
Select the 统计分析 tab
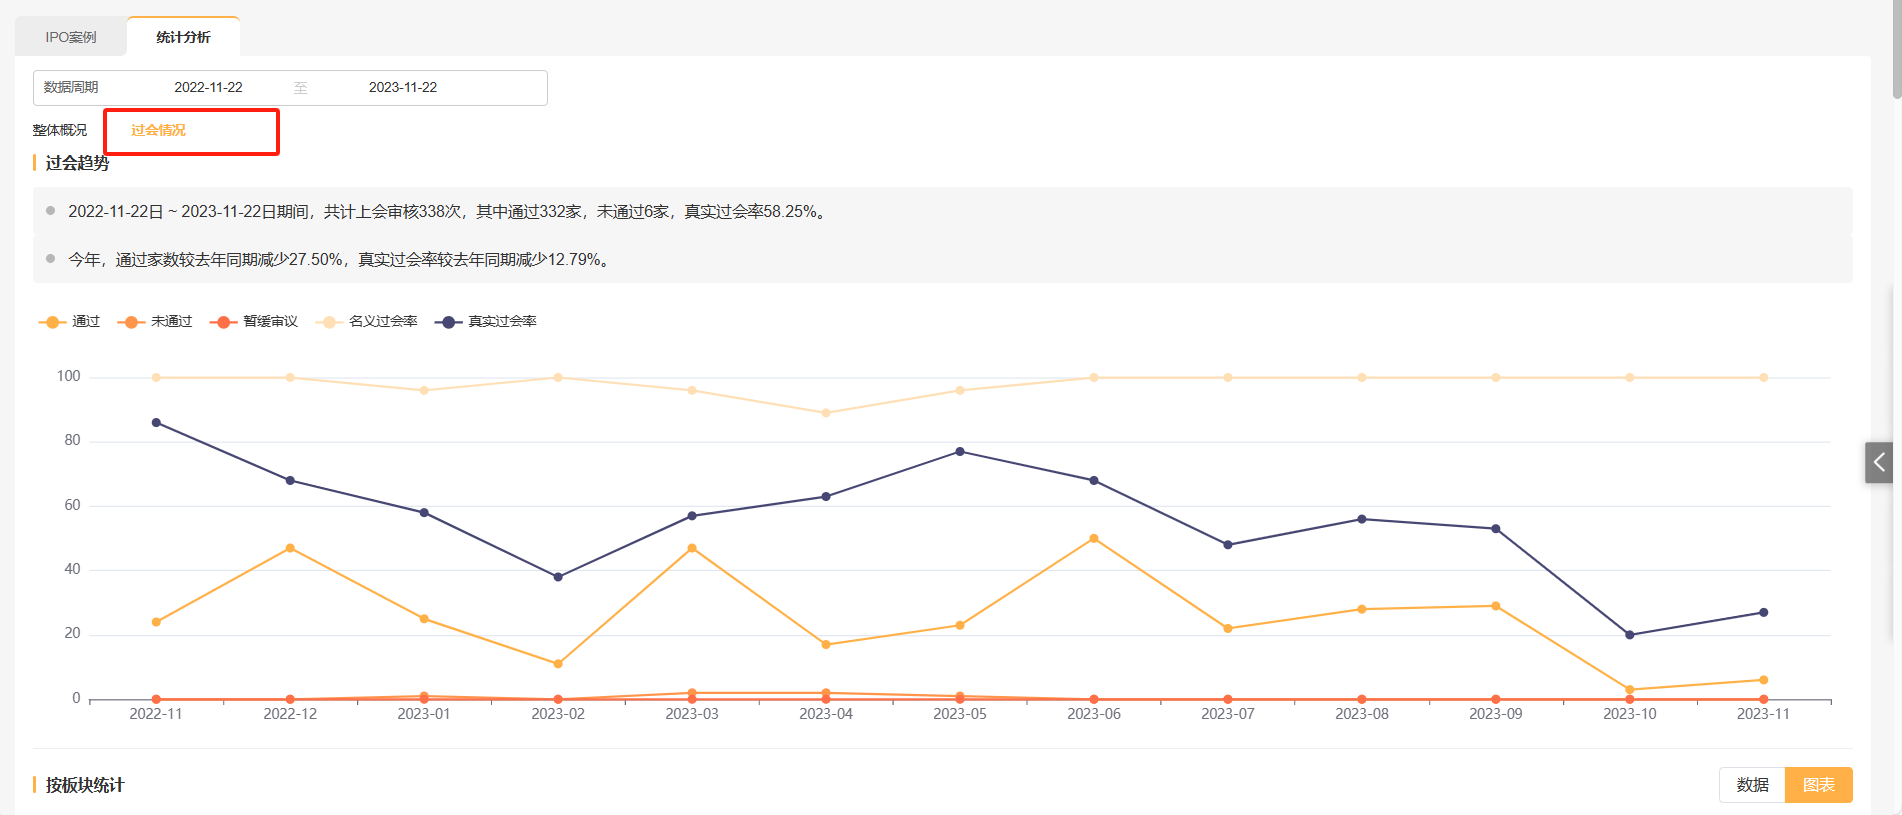click(183, 37)
